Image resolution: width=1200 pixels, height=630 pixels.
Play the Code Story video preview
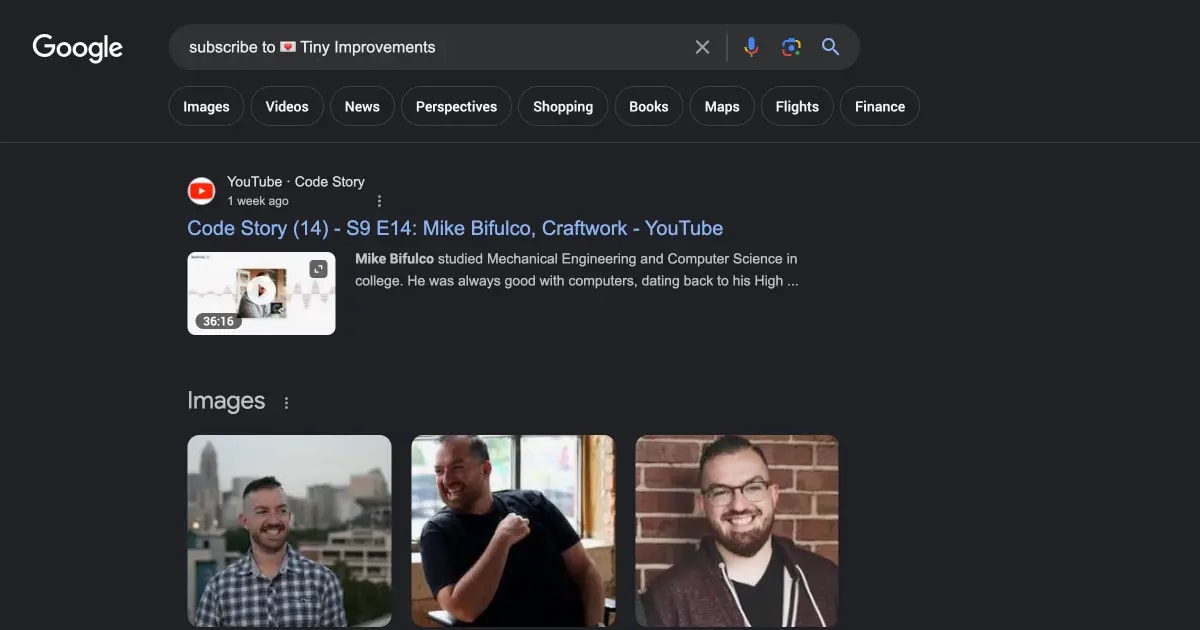tap(261, 290)
